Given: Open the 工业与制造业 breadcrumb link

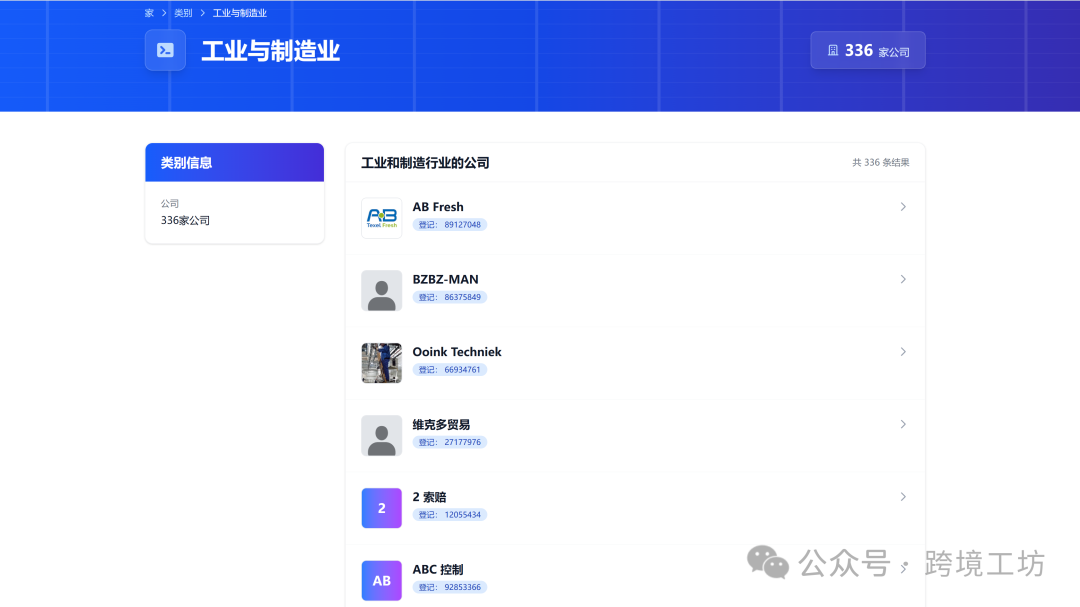Looking at the screenshot, I should tap(239, 12).
